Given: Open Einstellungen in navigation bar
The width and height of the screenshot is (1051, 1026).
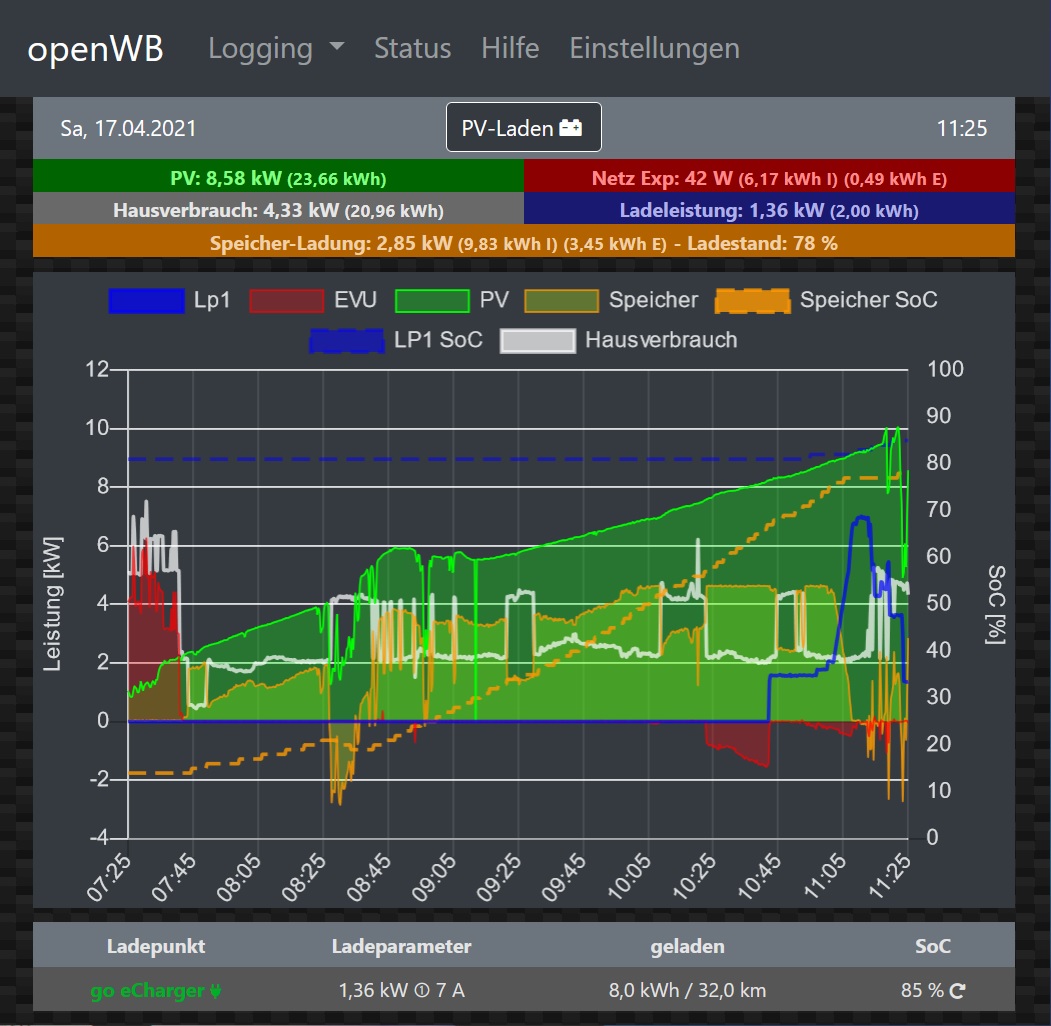Looking at the screenshot, I should click(x=654, y=48).
